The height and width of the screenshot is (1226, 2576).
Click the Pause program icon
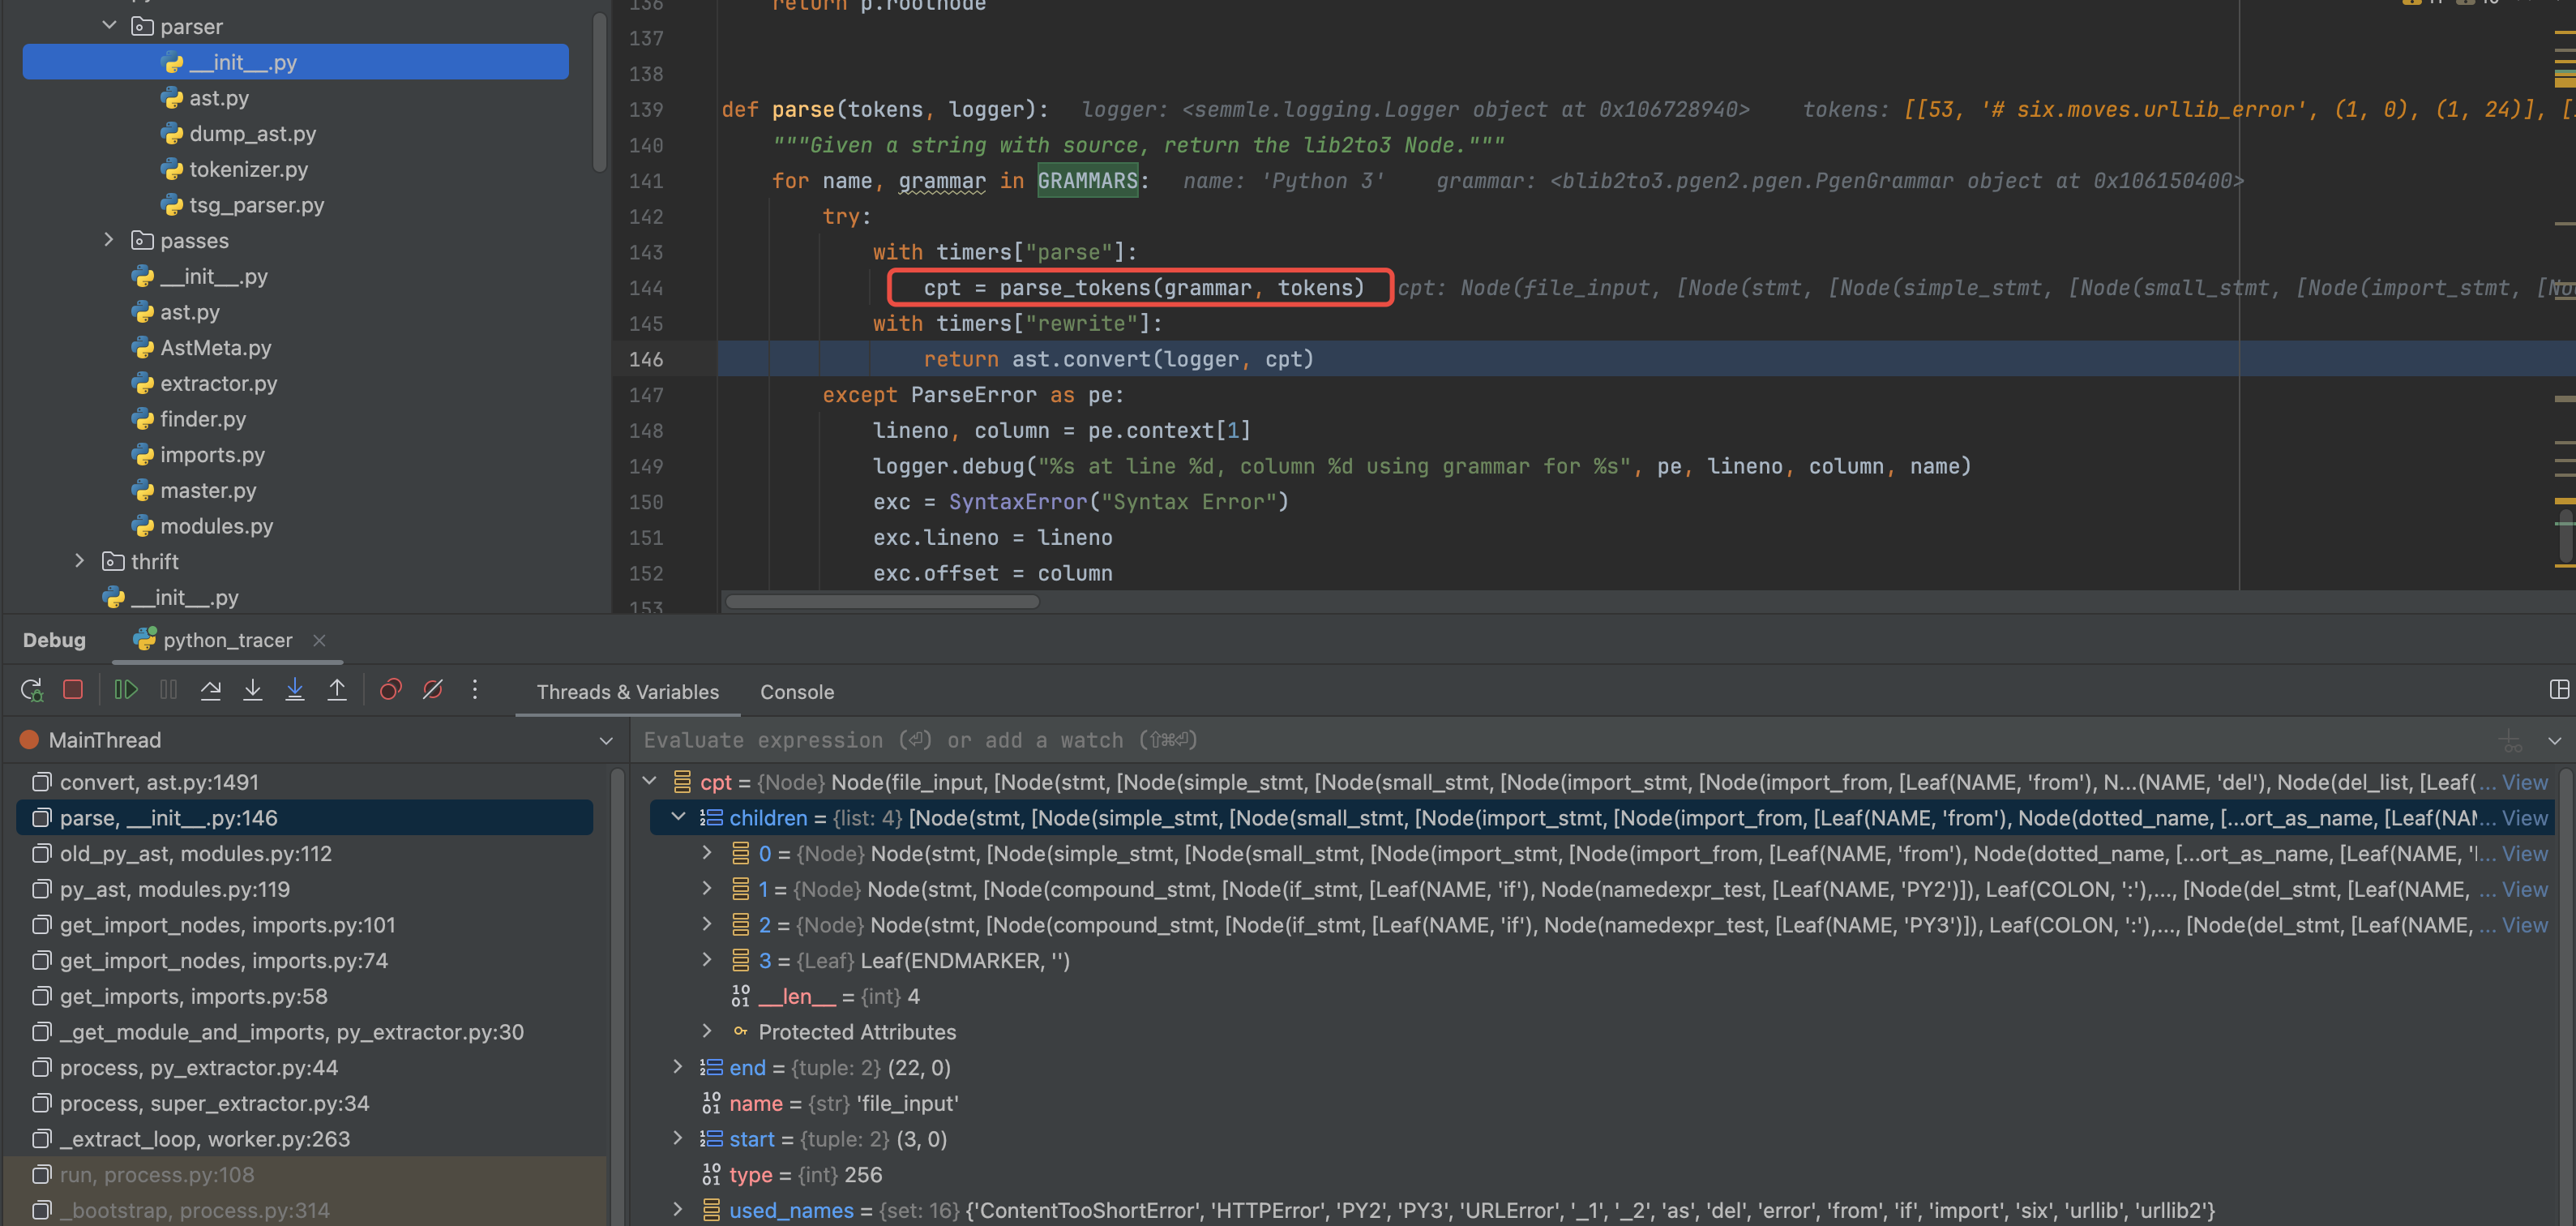pos(169,690)
